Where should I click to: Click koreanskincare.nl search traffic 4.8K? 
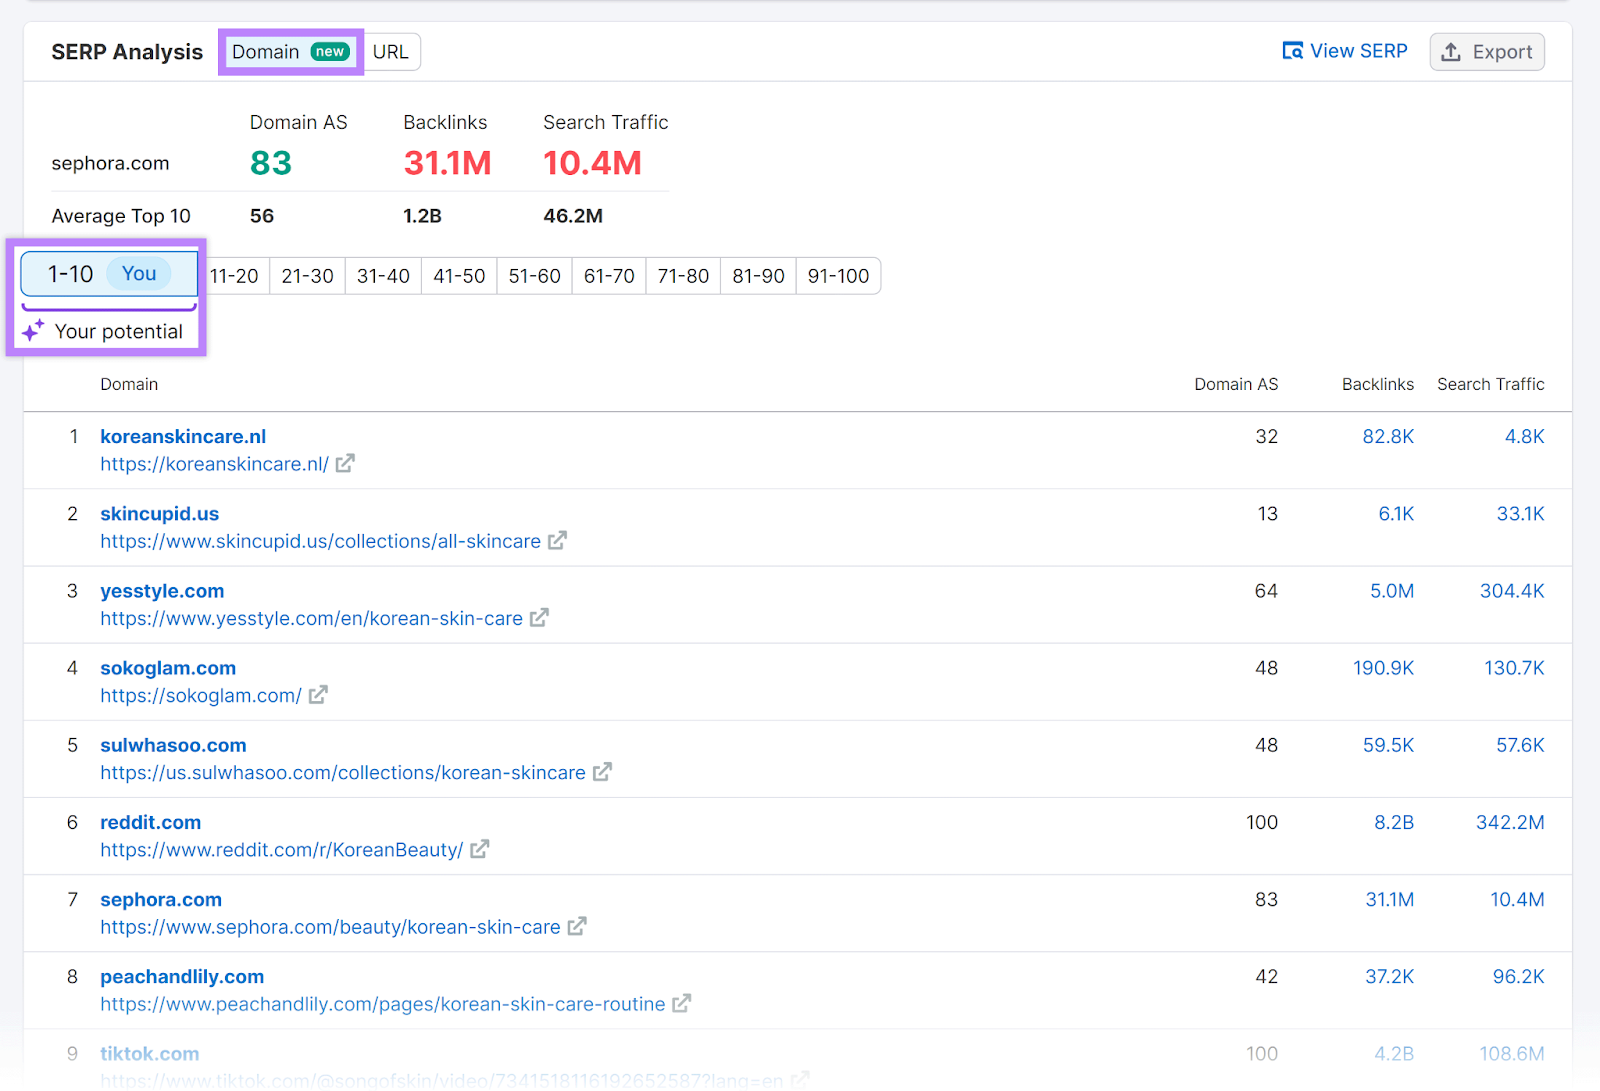coord(1525,436)
